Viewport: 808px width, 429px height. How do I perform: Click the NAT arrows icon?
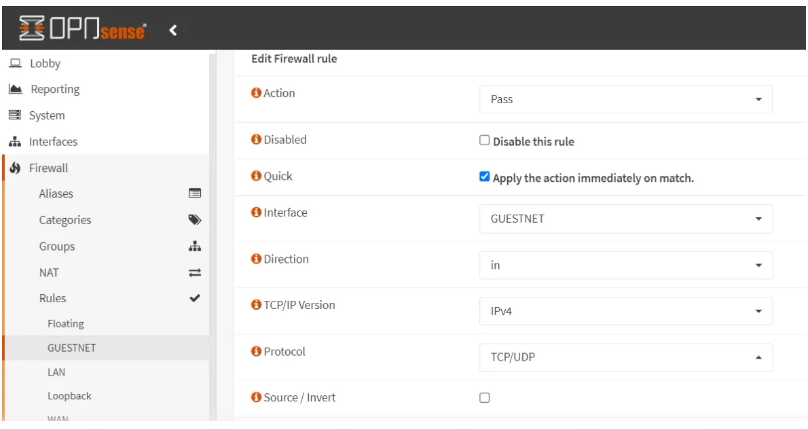pos(196,271)
